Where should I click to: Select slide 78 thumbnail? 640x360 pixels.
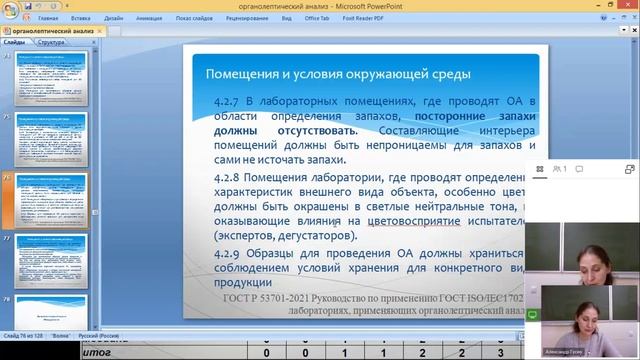point(51,312)
